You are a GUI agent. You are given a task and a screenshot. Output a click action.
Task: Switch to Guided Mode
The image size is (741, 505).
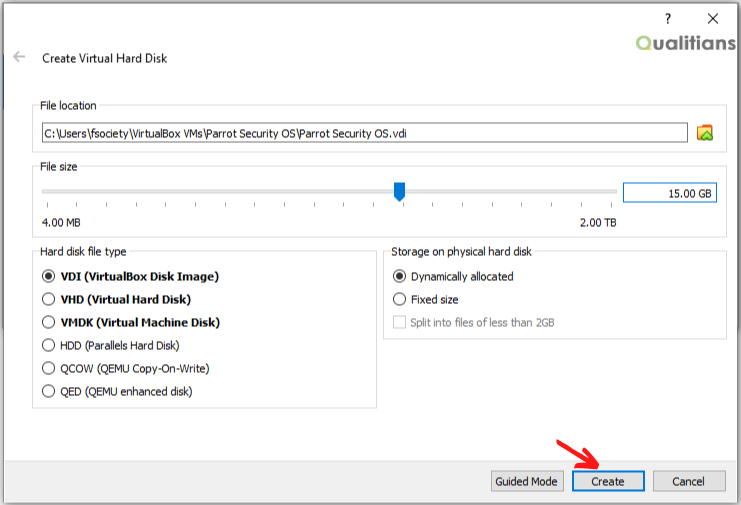[527, 481]
